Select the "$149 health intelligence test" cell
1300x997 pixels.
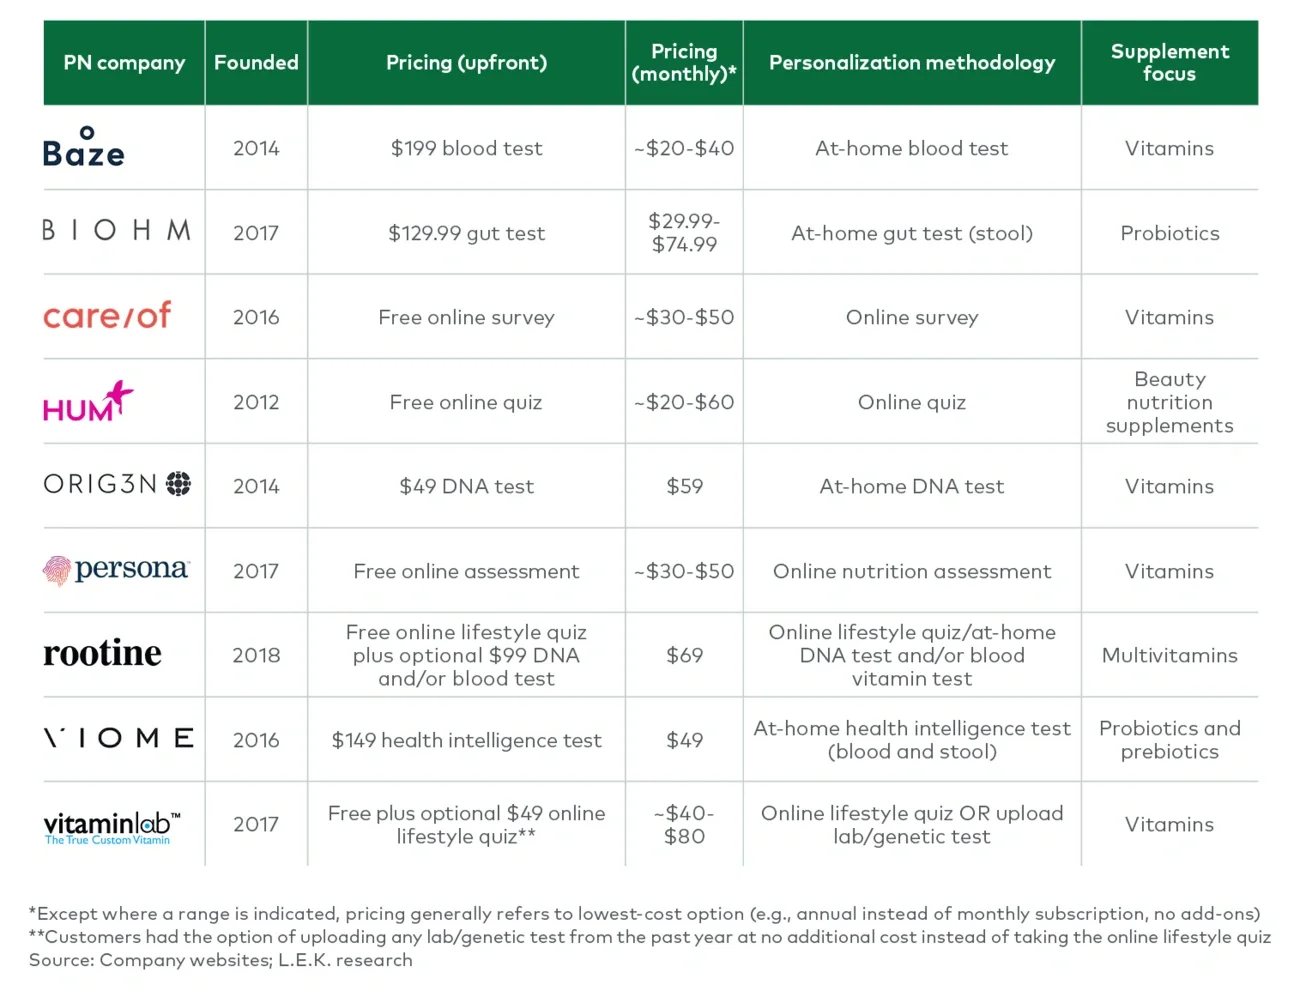[x=466, y=741]
